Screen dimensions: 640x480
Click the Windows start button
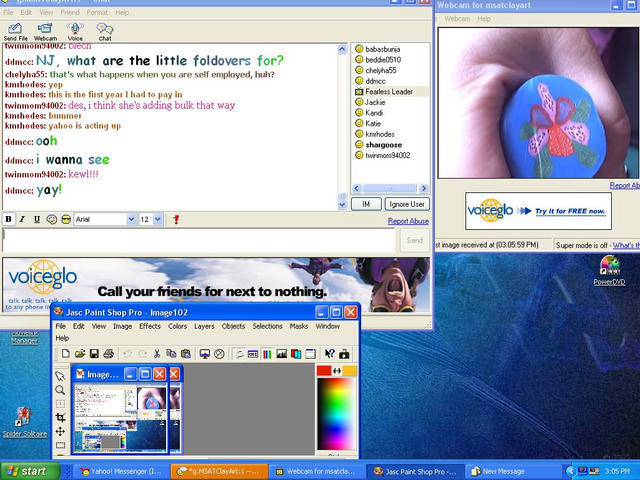click(x=30, y=471)
